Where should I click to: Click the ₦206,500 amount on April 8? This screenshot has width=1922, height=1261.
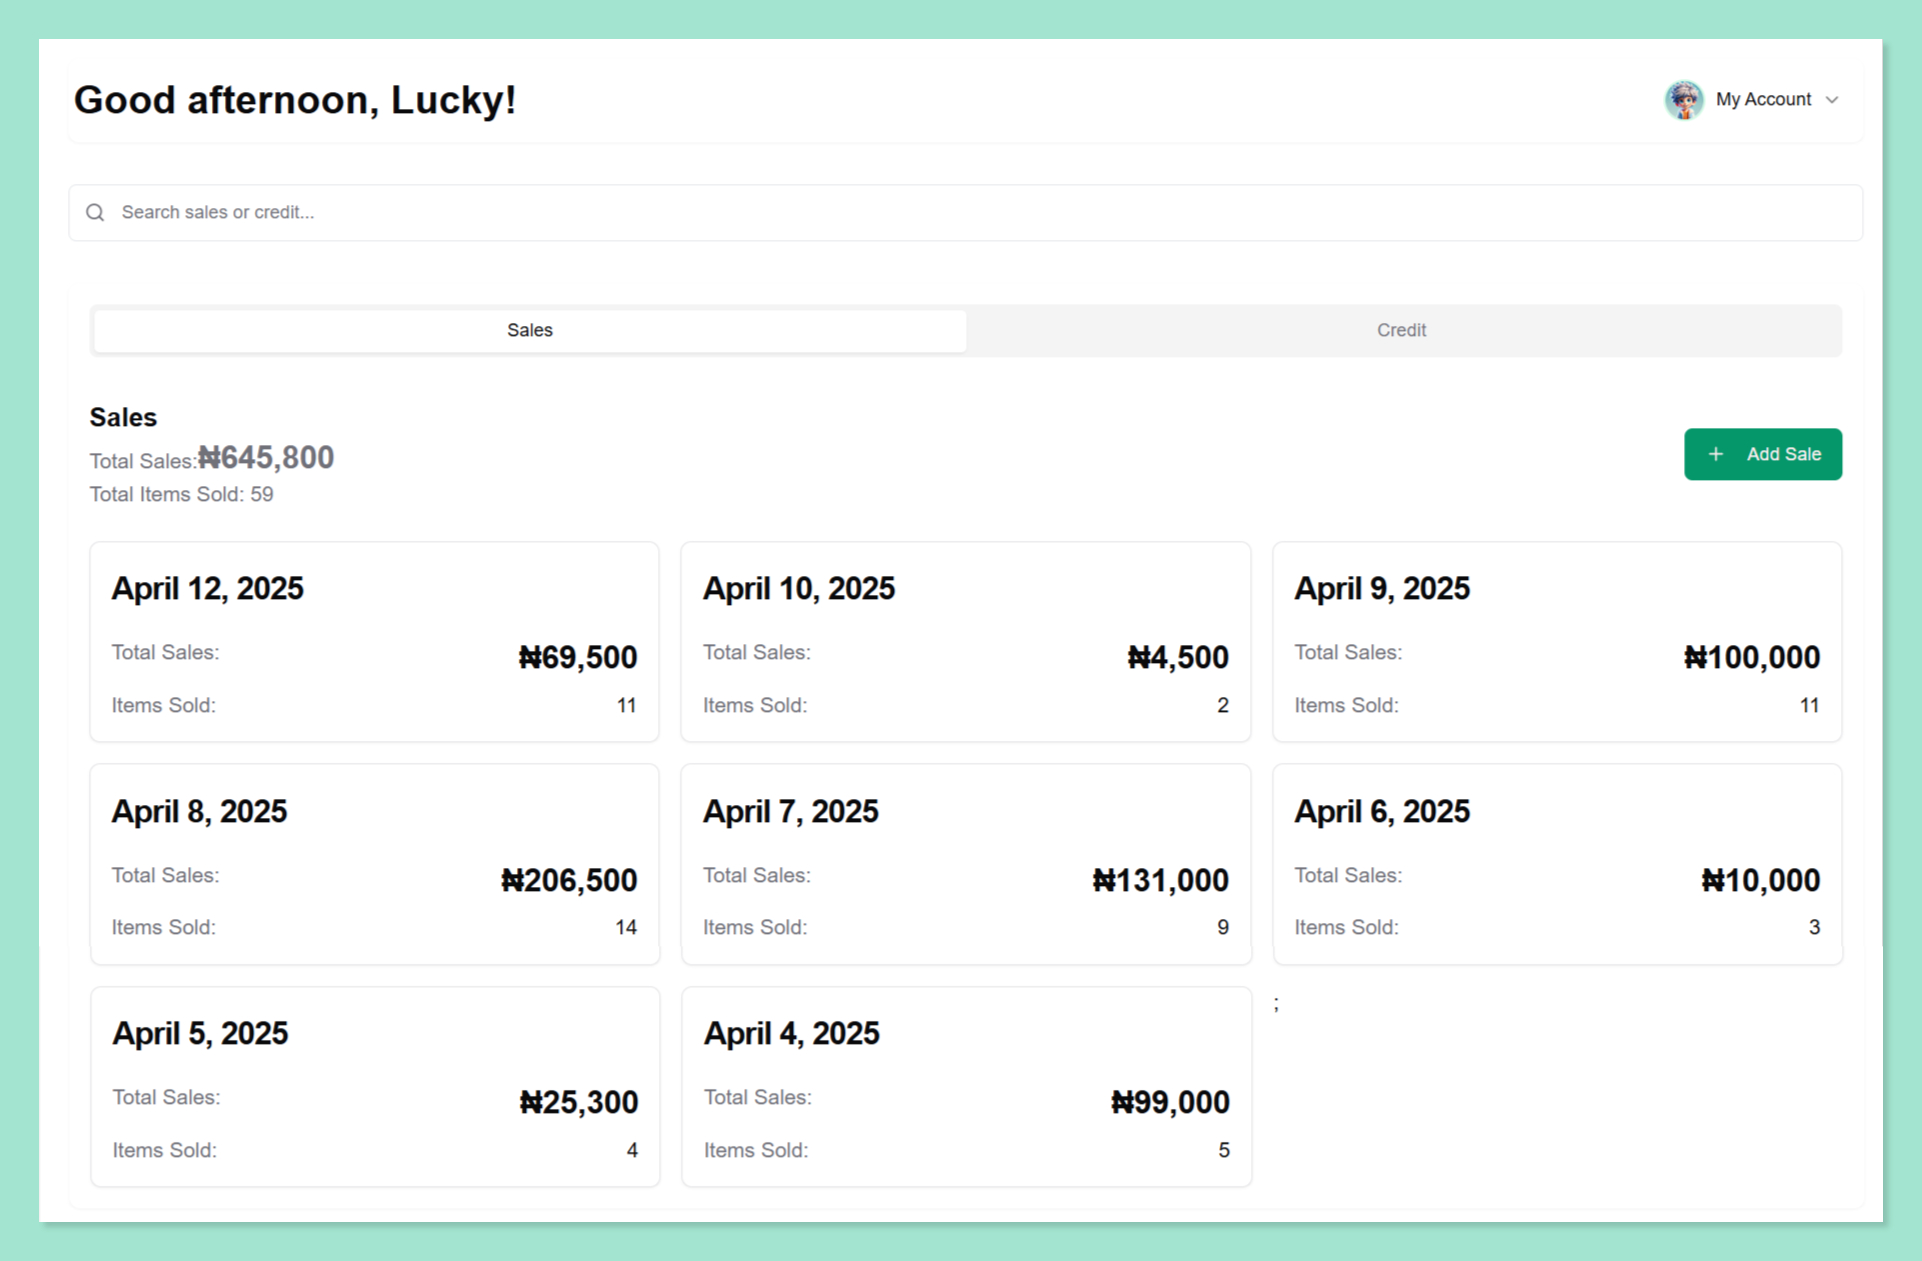tap(569, 880)
